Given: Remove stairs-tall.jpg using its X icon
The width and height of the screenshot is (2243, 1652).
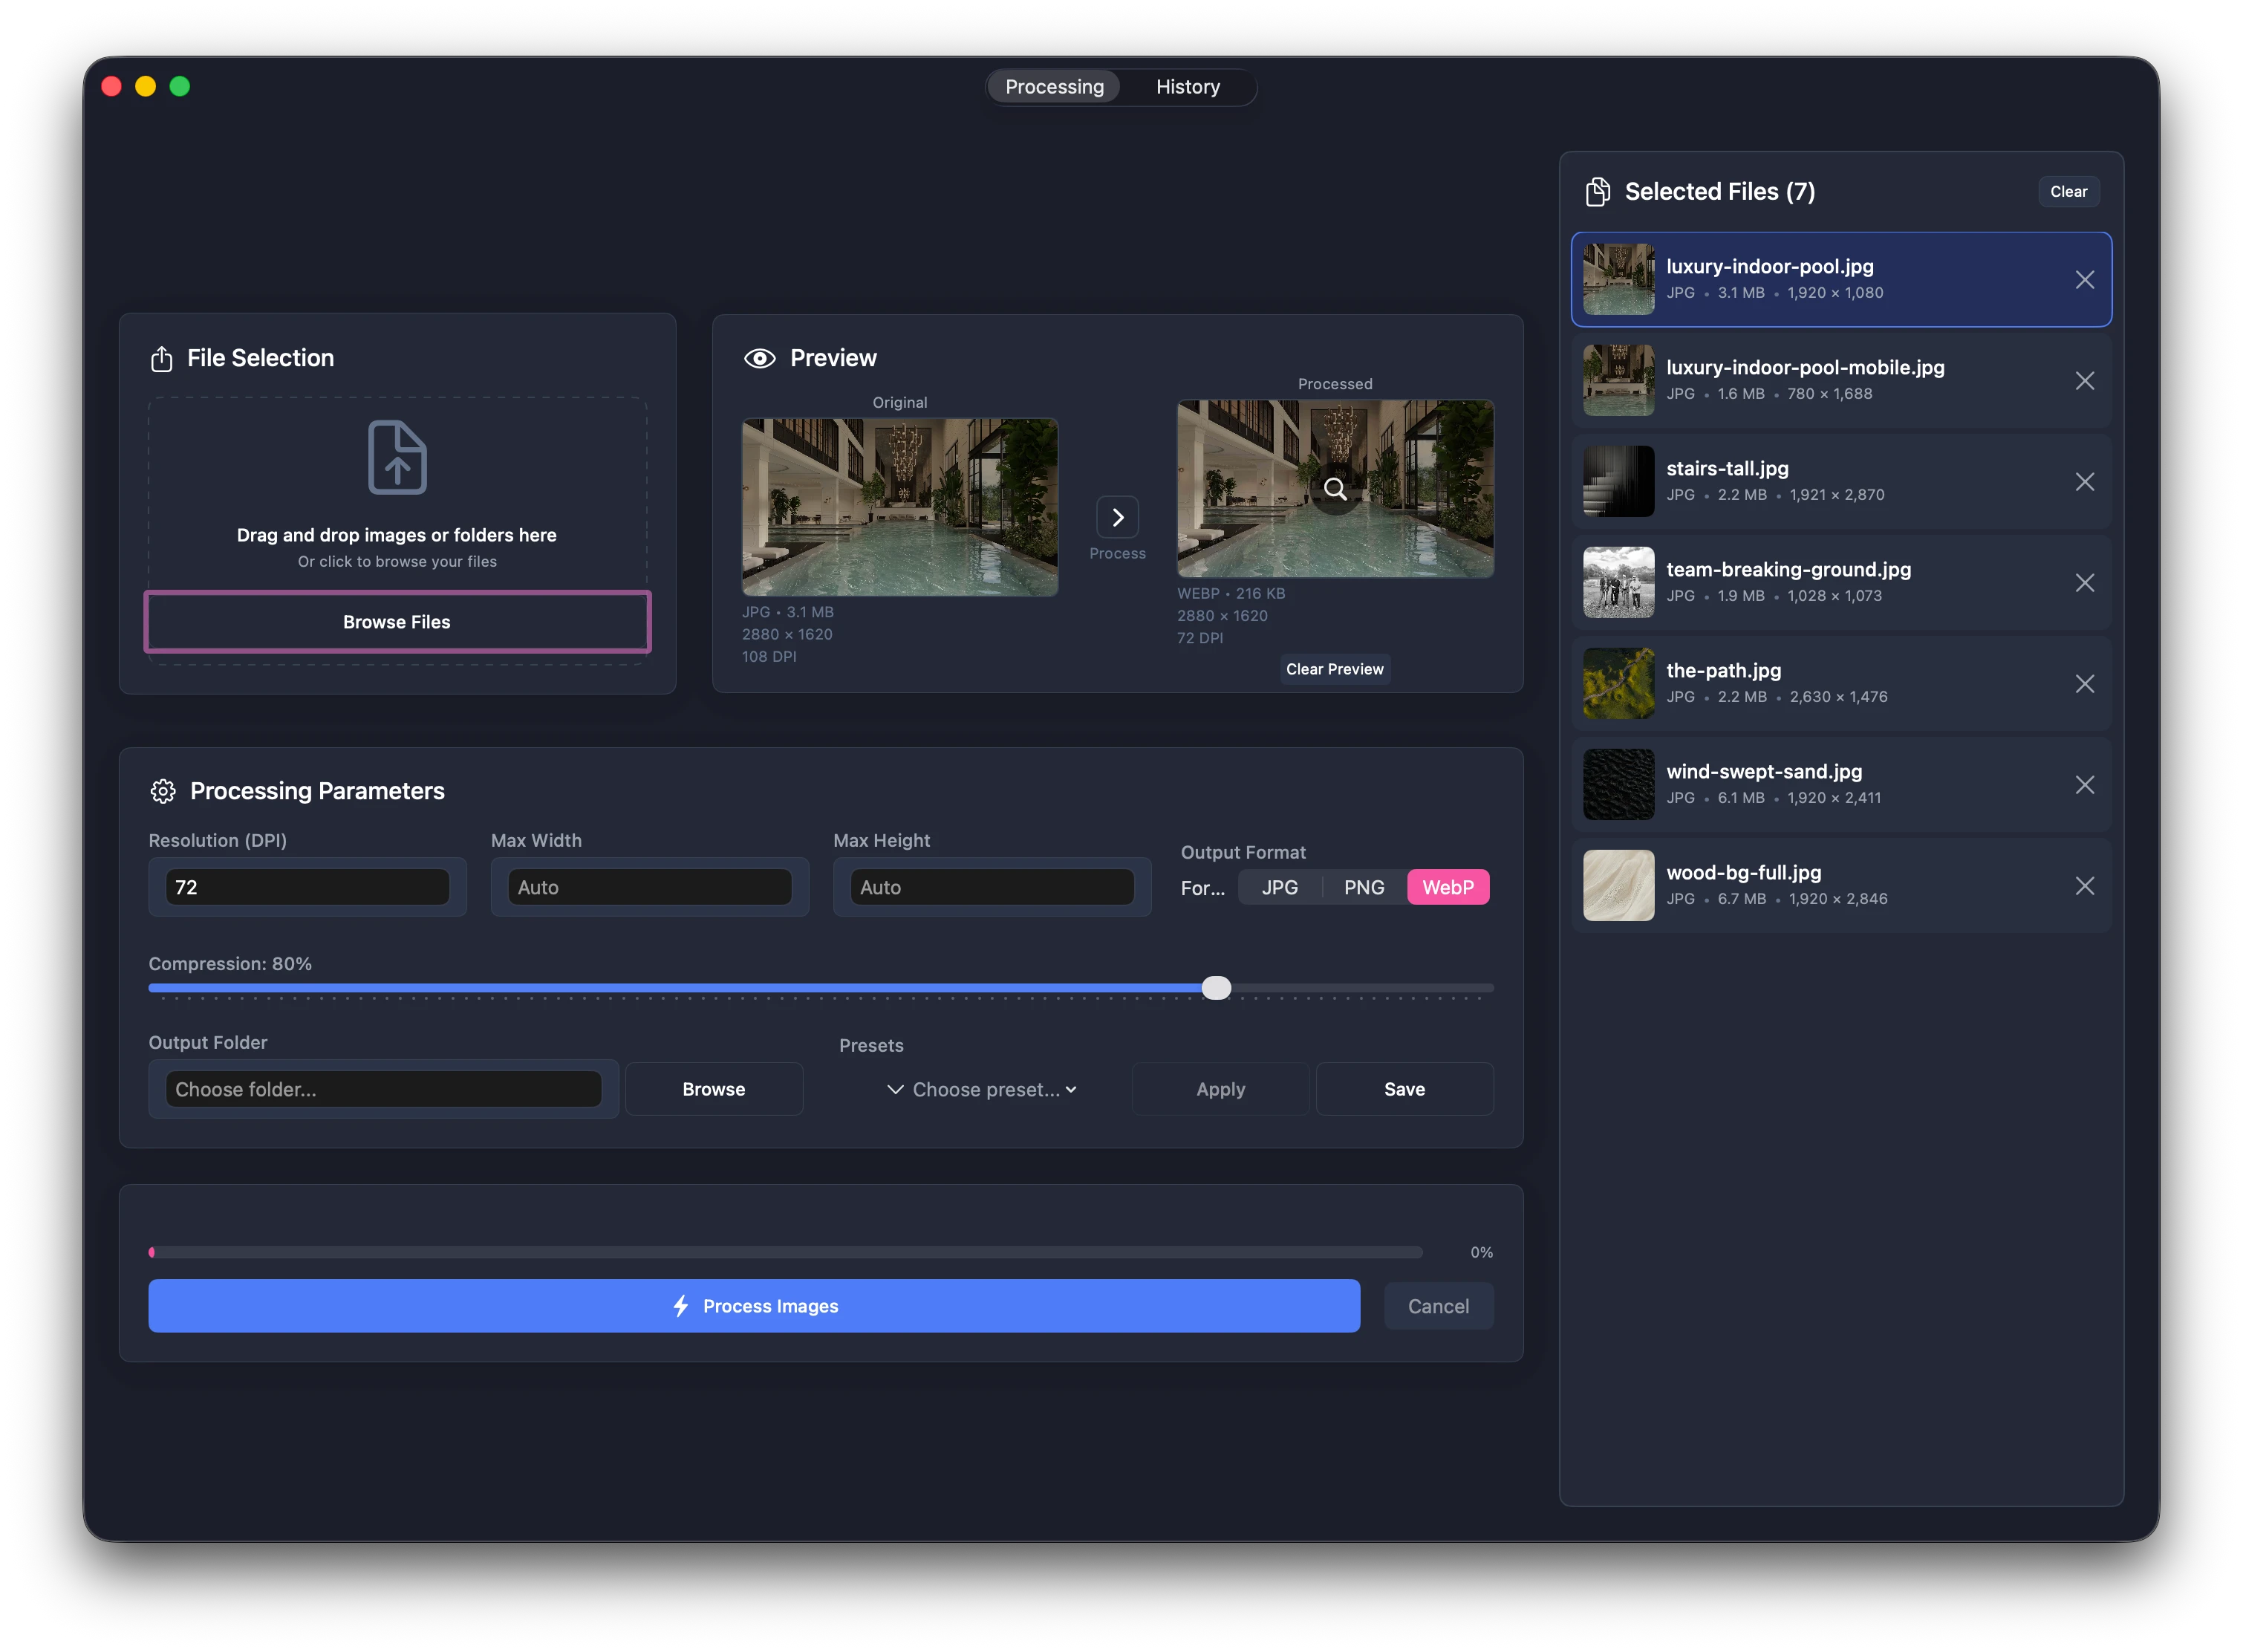Looking at the screenshot, I should tap(2086, 481).
